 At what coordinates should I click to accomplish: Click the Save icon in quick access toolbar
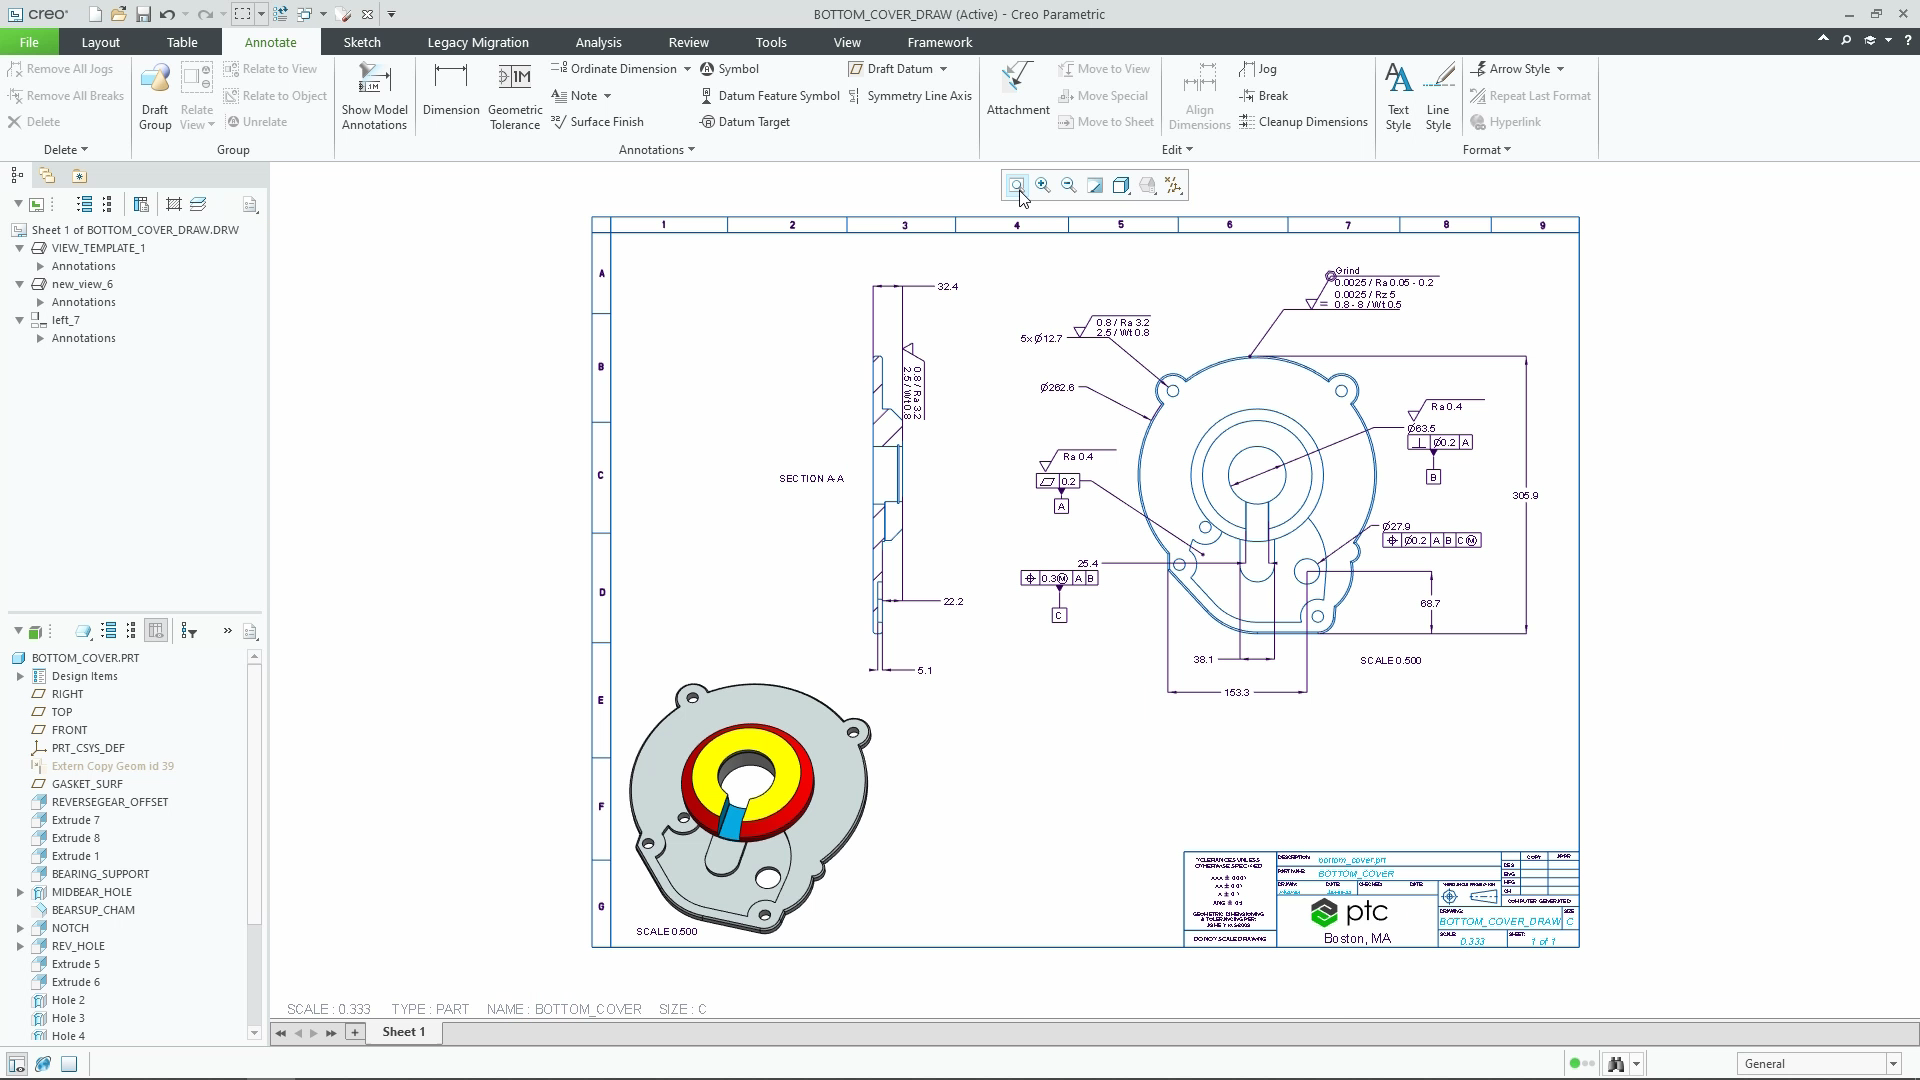(x=143, y=14)
